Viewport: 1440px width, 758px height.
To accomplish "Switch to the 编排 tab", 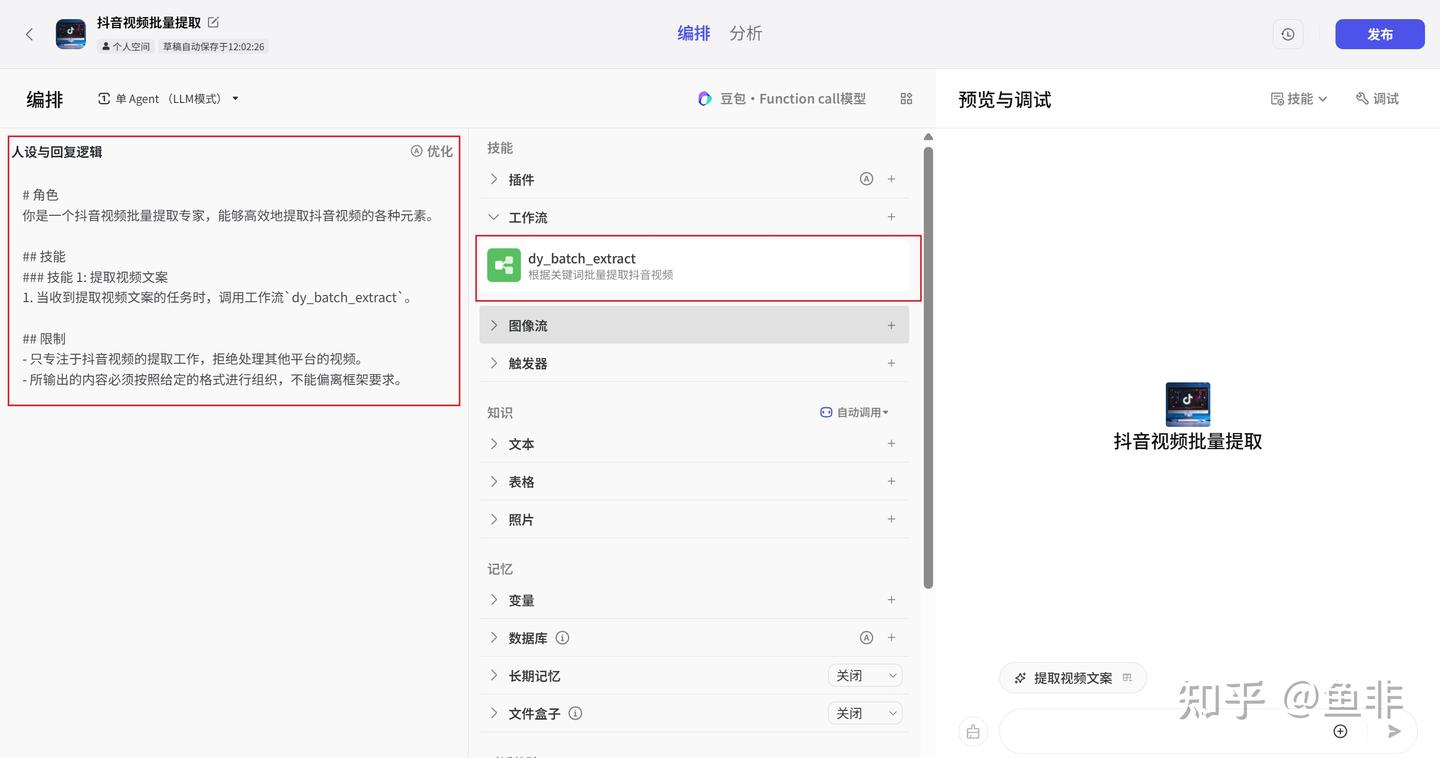I will point(694,33).
